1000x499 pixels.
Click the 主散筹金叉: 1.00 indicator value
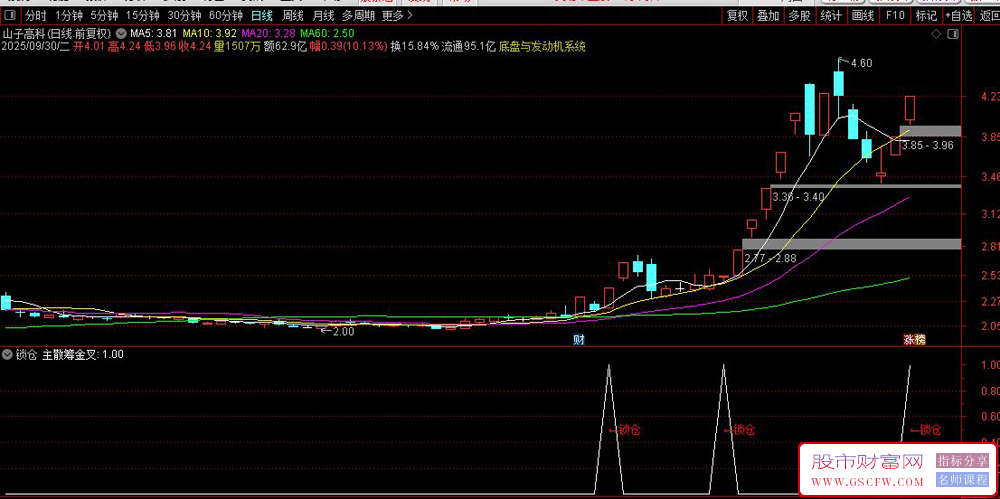click(83, 355)
